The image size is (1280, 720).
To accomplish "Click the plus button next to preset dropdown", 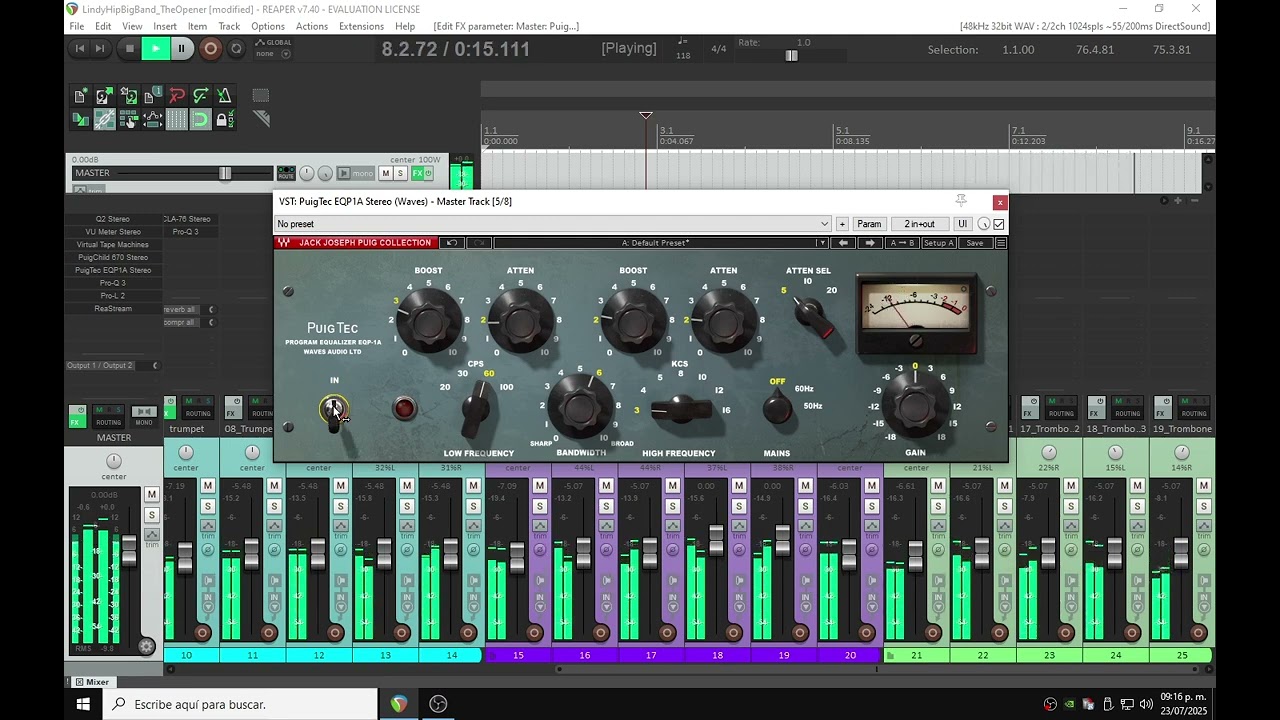I will coord(842,224).
